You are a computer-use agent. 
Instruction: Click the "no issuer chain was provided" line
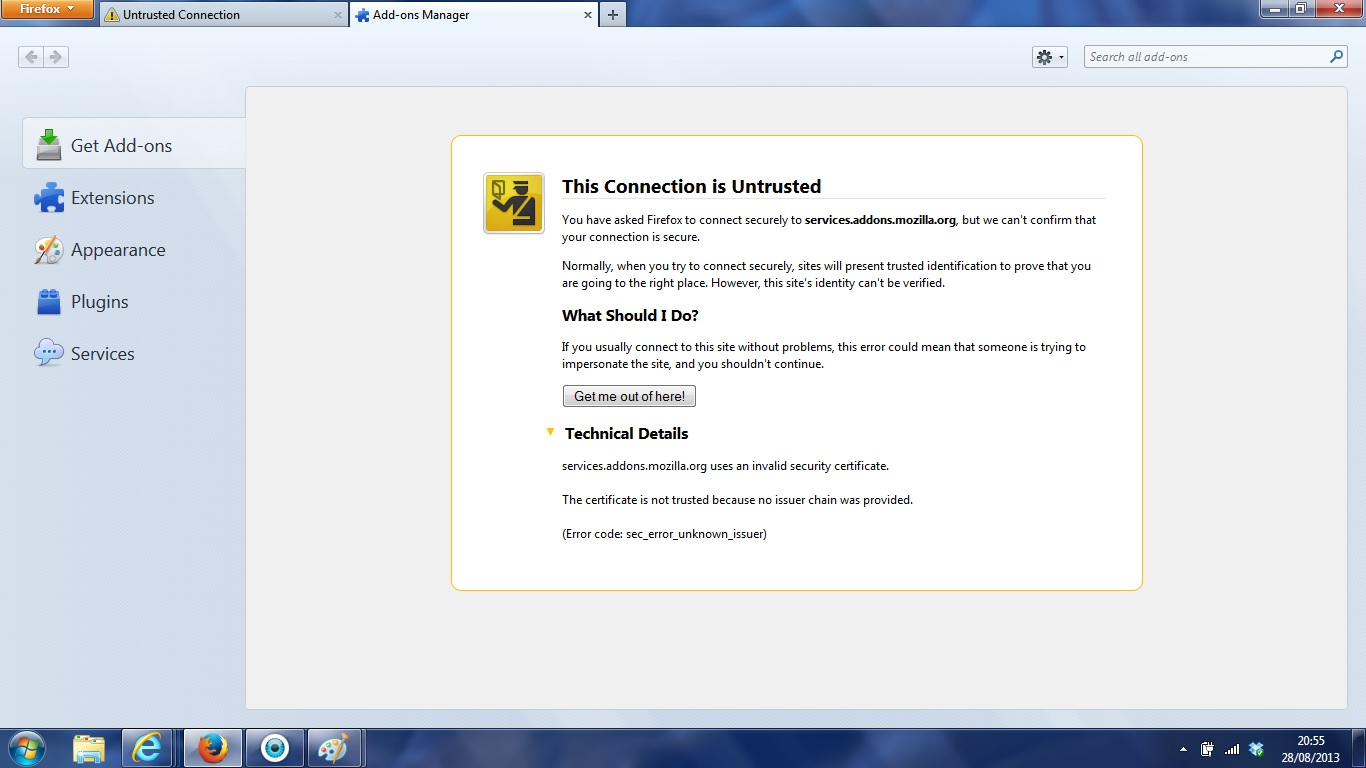[737, 500]
